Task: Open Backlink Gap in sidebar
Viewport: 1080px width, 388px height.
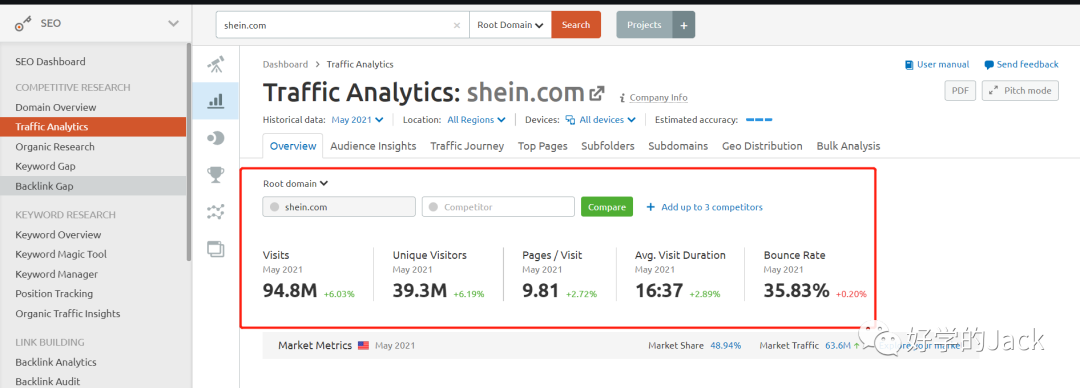Action: click(93, 186)
